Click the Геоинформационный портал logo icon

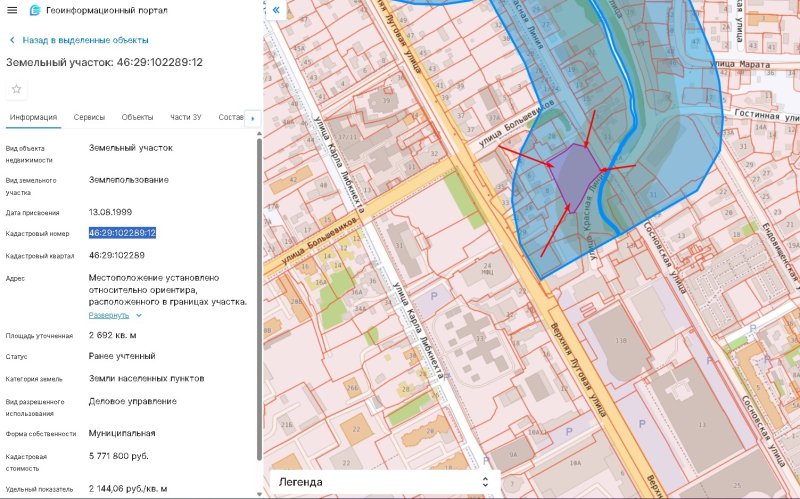point(36,10)
